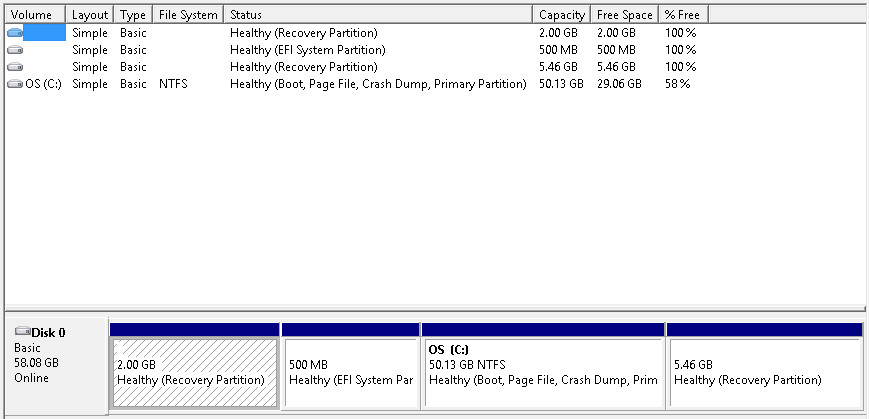Click the 500 MB capacity cell in list
869x419 pixels.
click(558, 50)
